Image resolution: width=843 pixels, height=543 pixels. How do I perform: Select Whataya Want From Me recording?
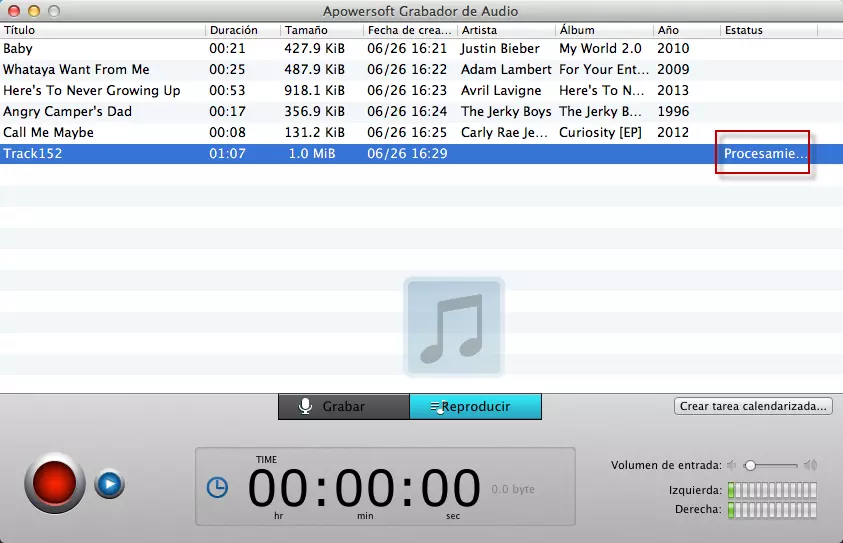[76, 69]
